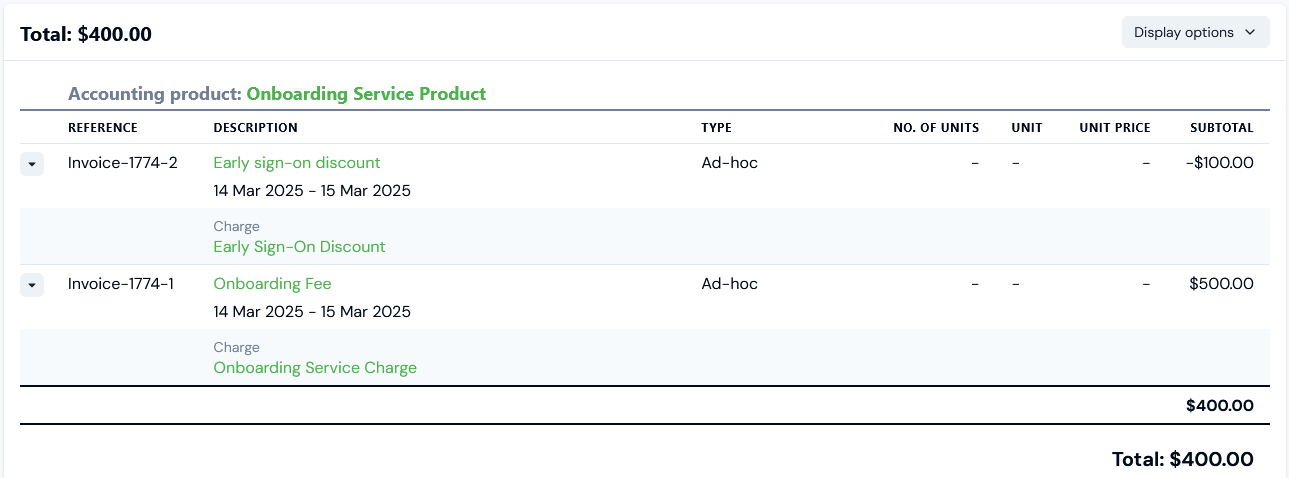Click the Subtotal column header
Image resolution: width=1289 pixels, height=478 pixels.
(x=1221, y=128)
